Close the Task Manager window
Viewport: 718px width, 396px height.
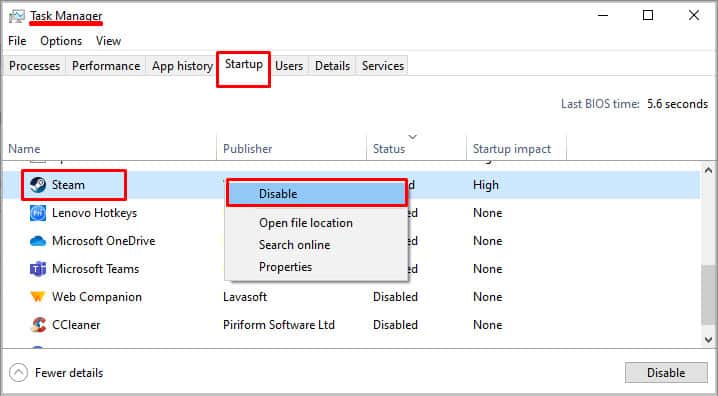point(694,16)
